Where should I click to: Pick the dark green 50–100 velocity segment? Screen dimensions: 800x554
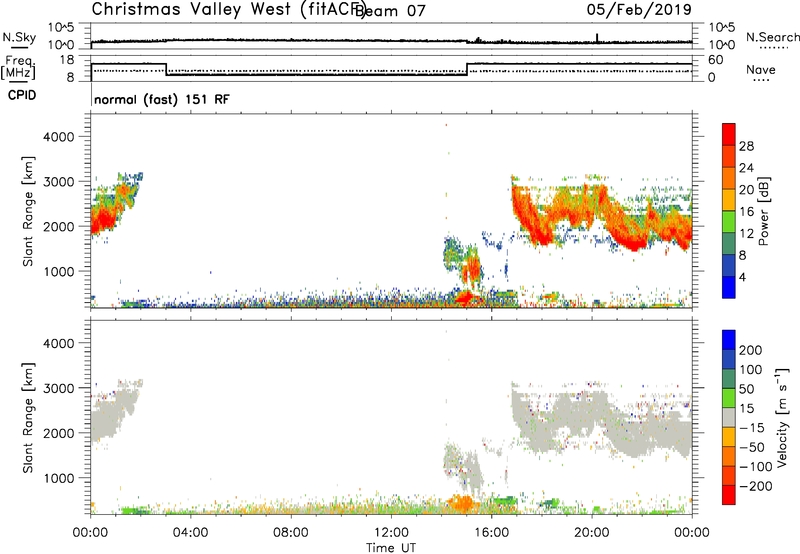pyautogui.click(x=729, y=379)
